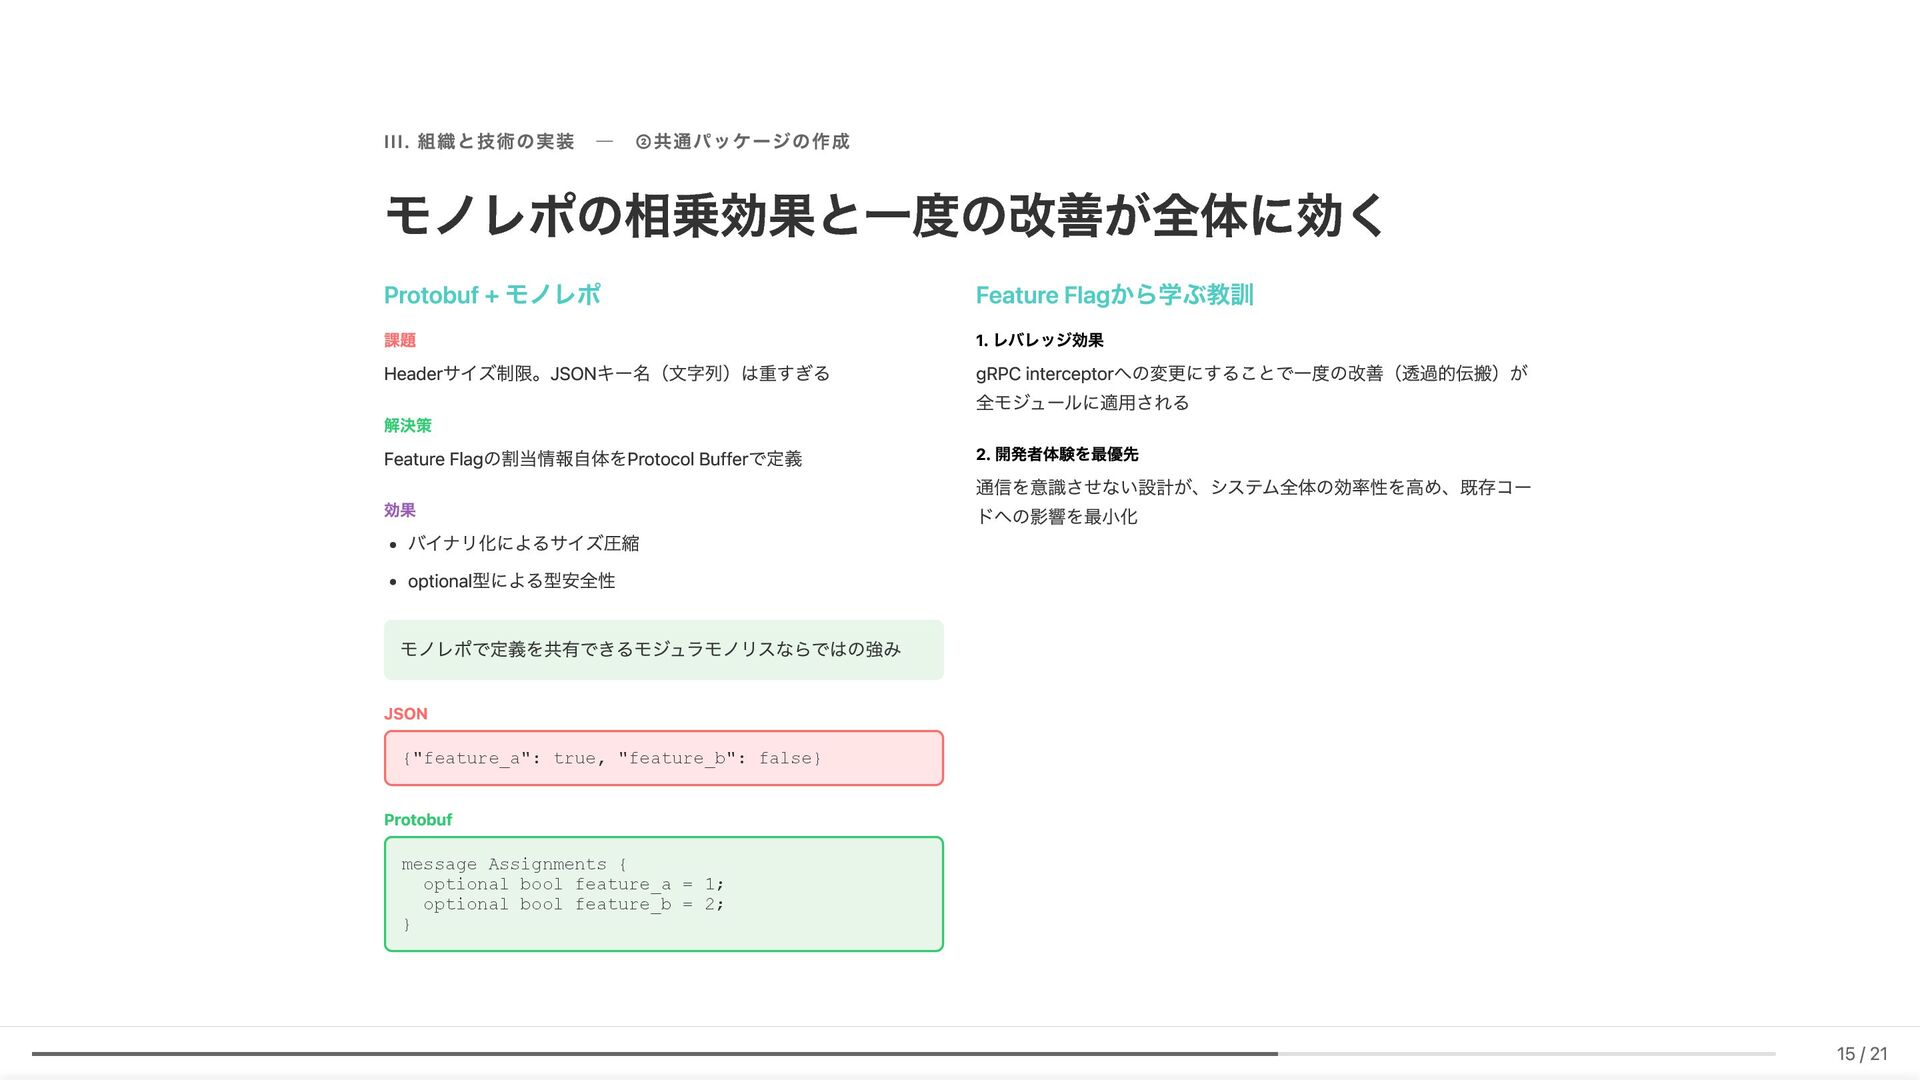Click the バイナリ化によるサイズ圧縮 bullet
The width and height of the screenshot is (1920, 1080).
pos(522,544)
